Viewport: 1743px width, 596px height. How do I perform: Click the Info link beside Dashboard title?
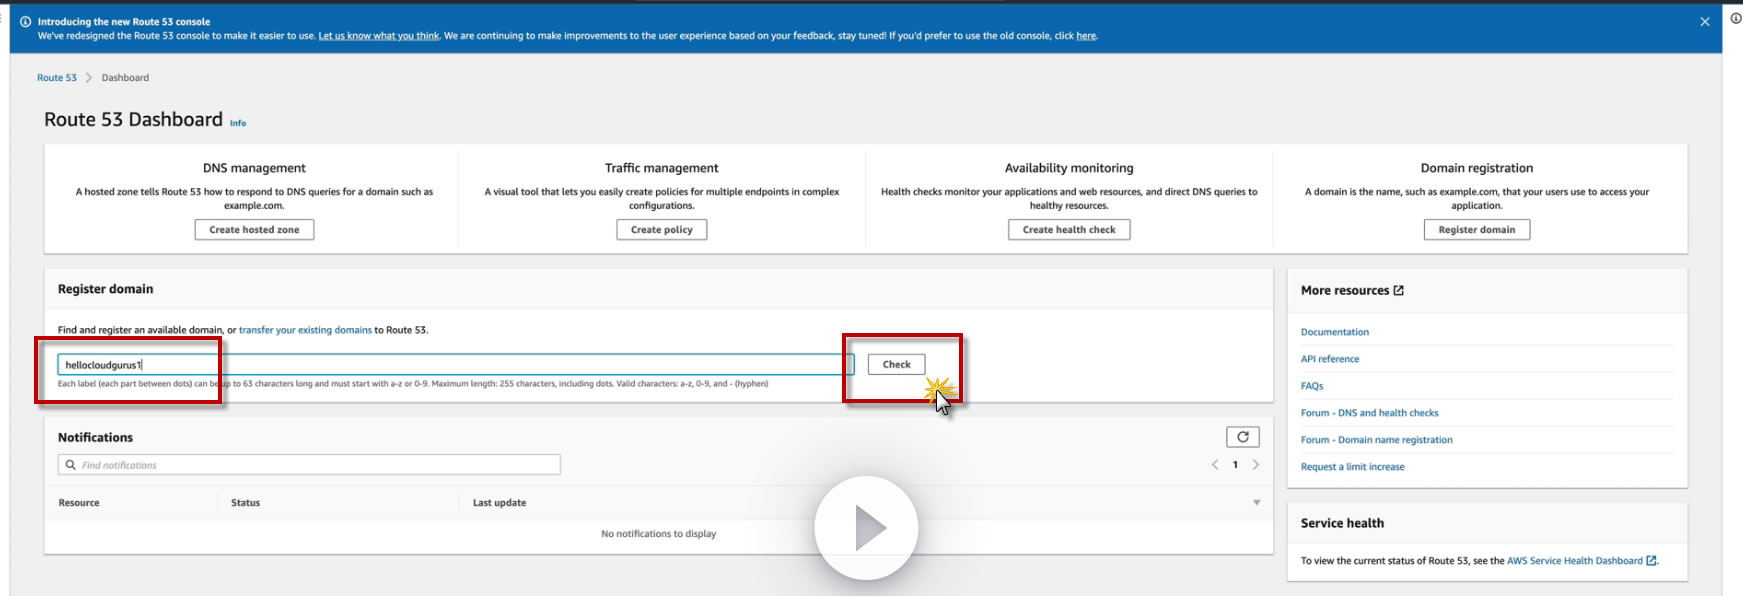click(x=238, y=123)
